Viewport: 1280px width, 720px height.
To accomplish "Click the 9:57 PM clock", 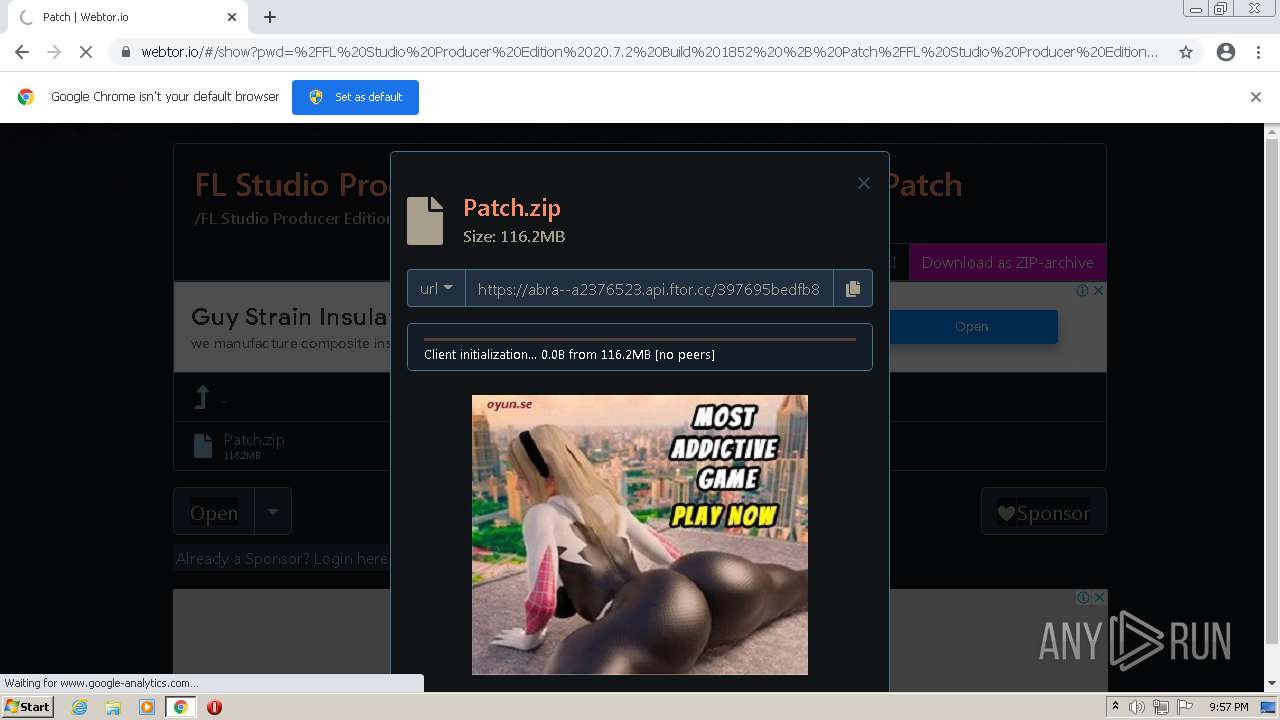I will coord(1229,707).
